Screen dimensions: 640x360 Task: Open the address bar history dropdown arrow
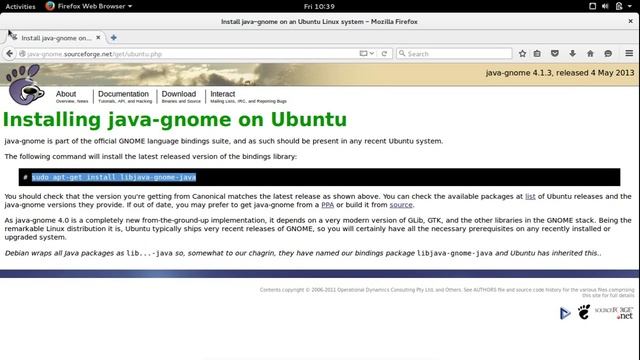tap(372, 53)
